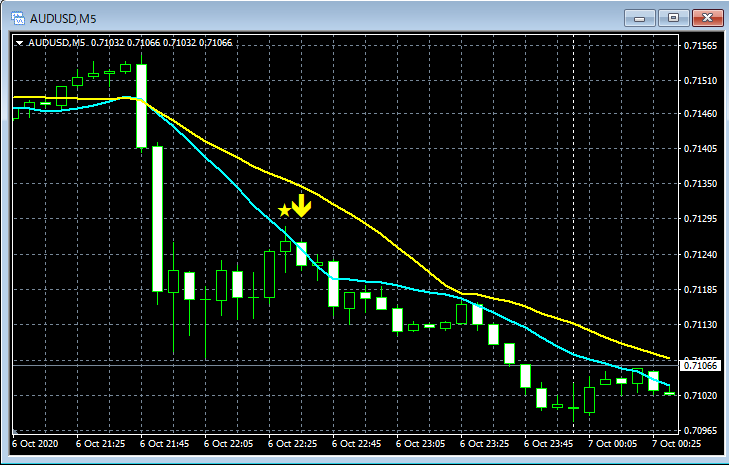Click the 6 Oct 23:45 time label
The image size is (729, 465).
point(549,444)
